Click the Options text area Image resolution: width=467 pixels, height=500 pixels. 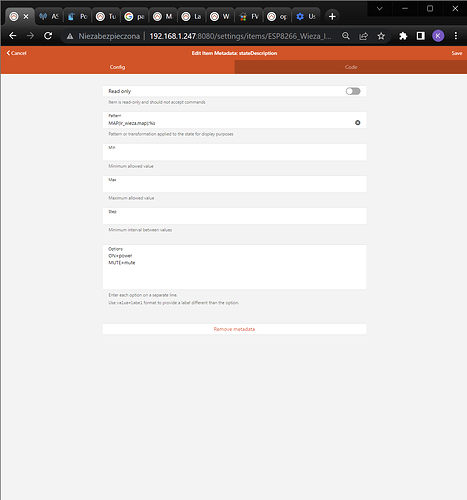(234, 267)
